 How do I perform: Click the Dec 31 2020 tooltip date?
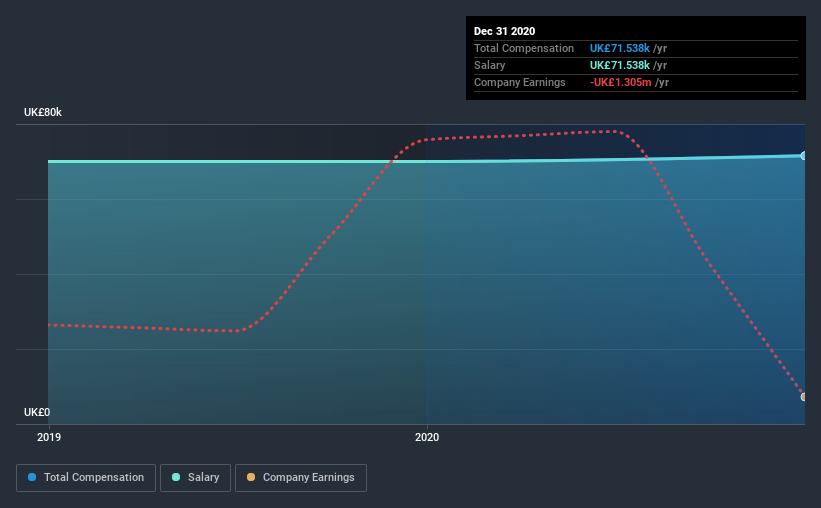[x=504, y=31]
